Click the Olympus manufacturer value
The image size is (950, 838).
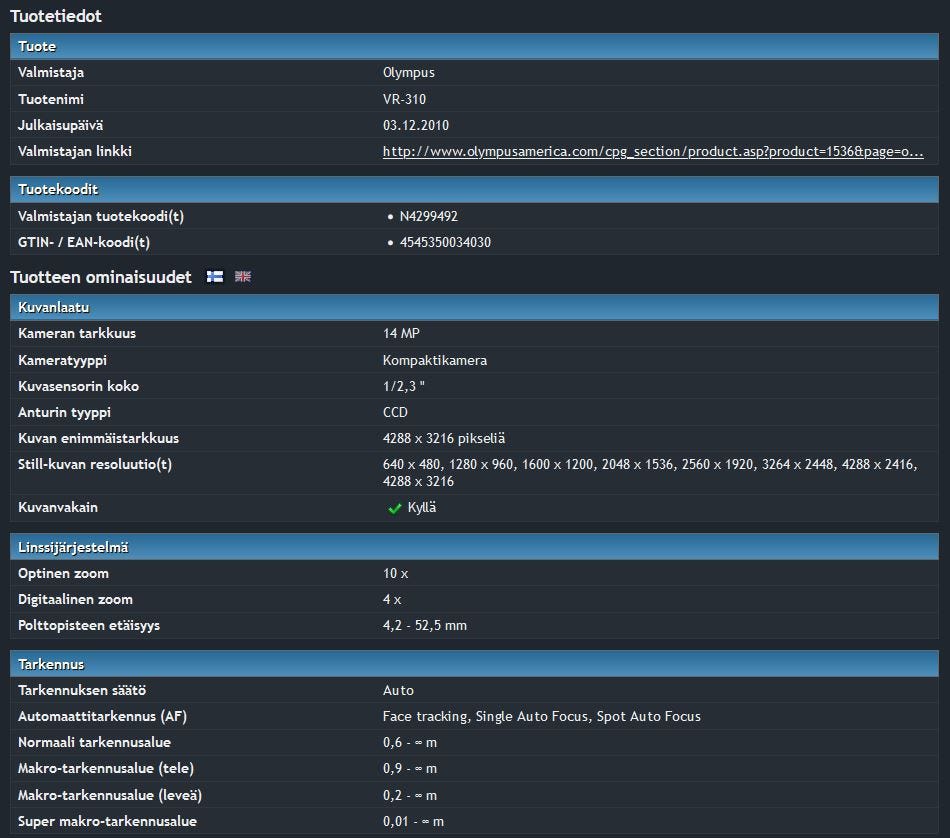coord(409,73)
